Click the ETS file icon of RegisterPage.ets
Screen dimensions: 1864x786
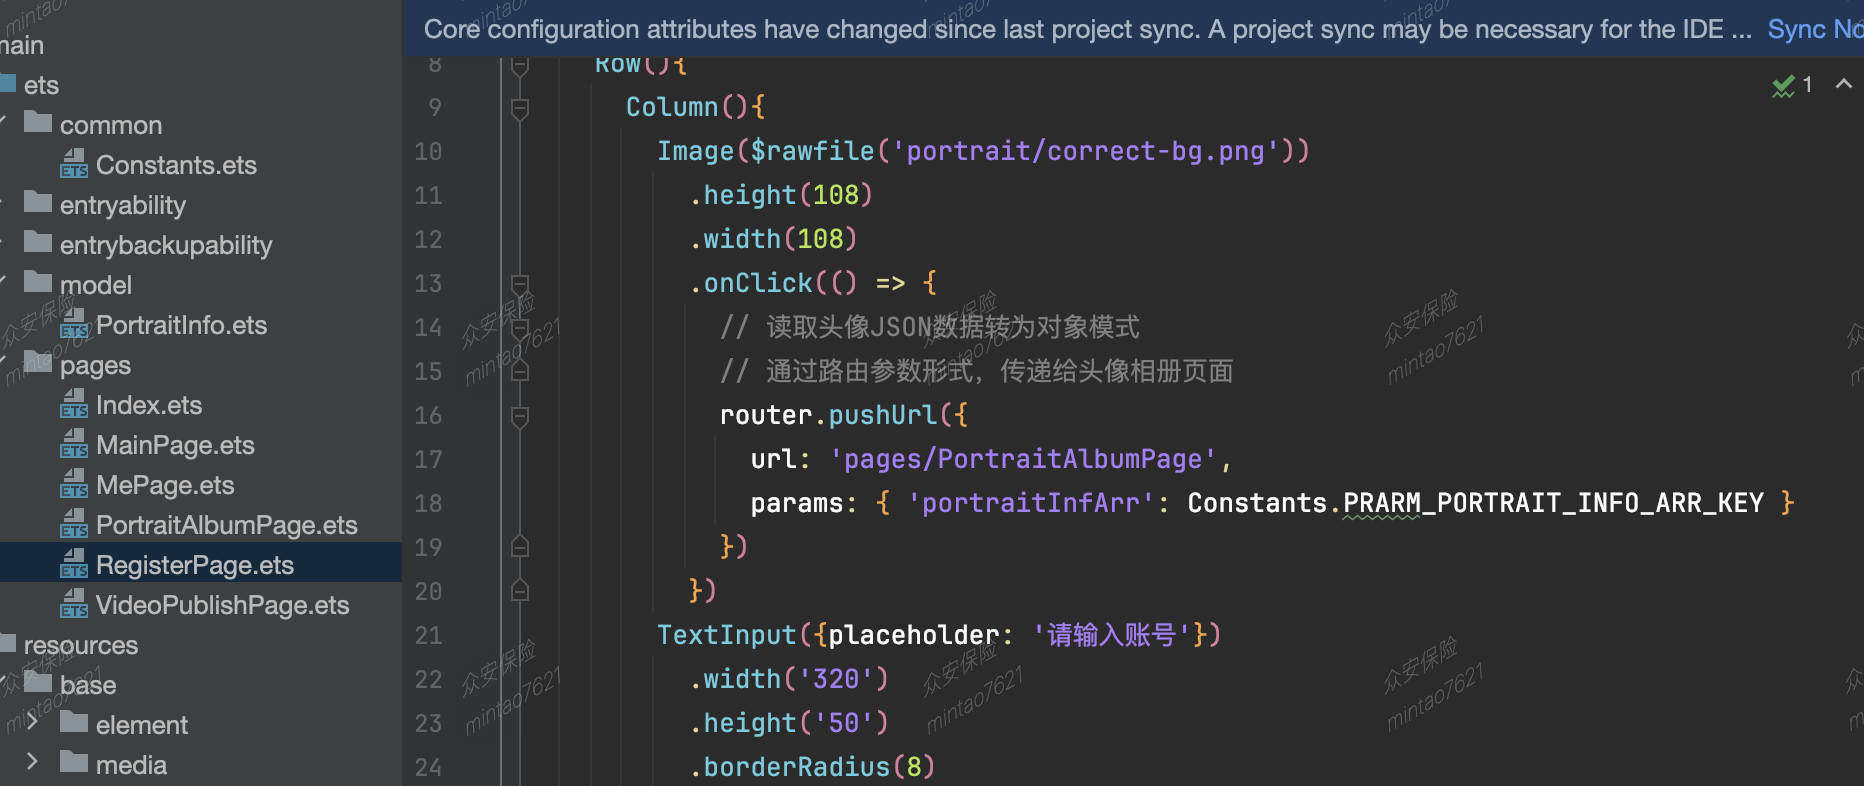tap(74, 563)
